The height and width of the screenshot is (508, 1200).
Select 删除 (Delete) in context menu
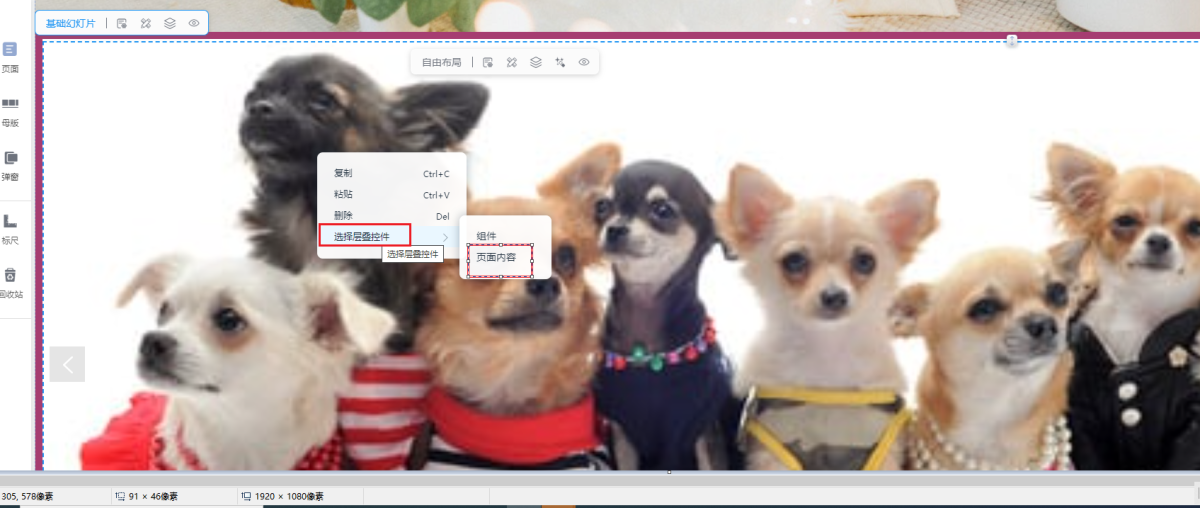click(343, 216)
